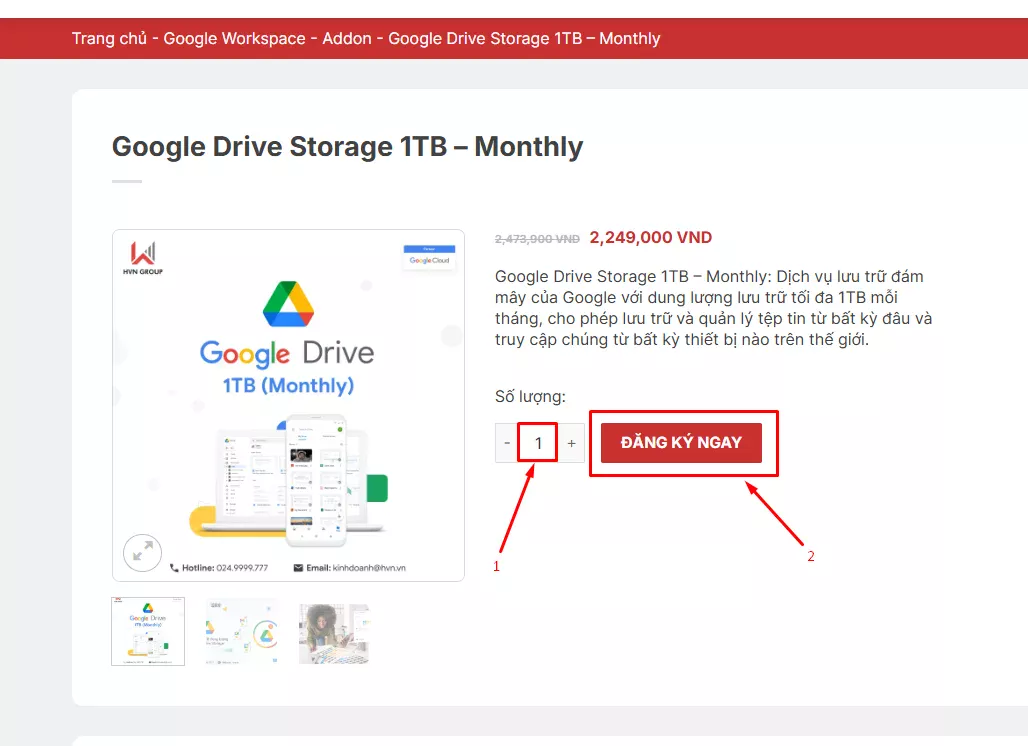Click the crossed-out original price
The height and width of the screenshot is (746, 1028).
pyautogui.click(x=537, y=239)
